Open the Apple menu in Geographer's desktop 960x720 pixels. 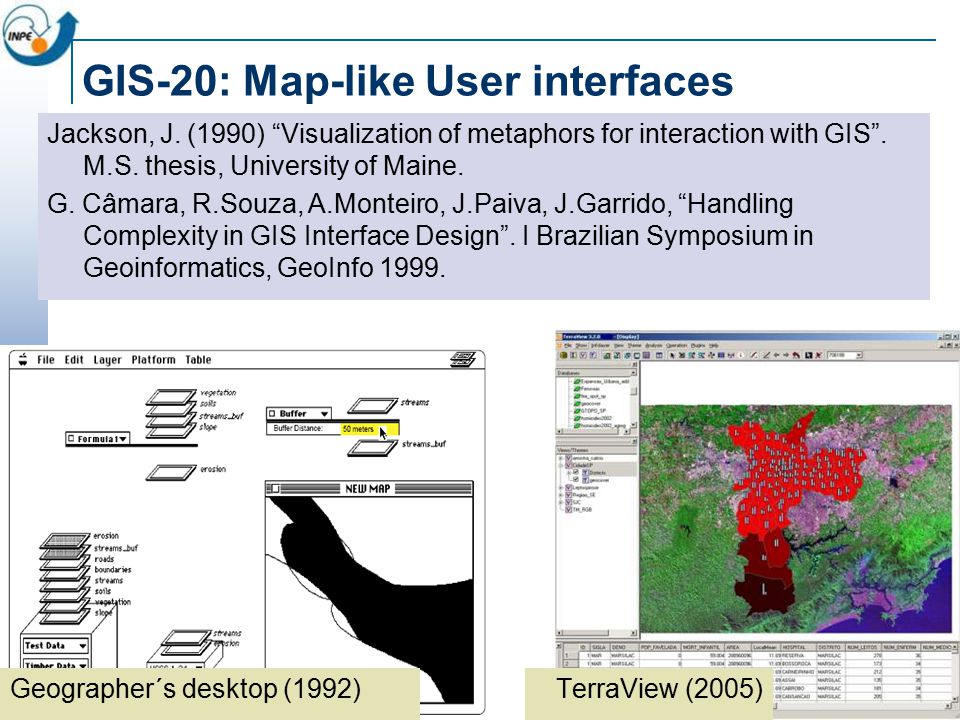23,359
